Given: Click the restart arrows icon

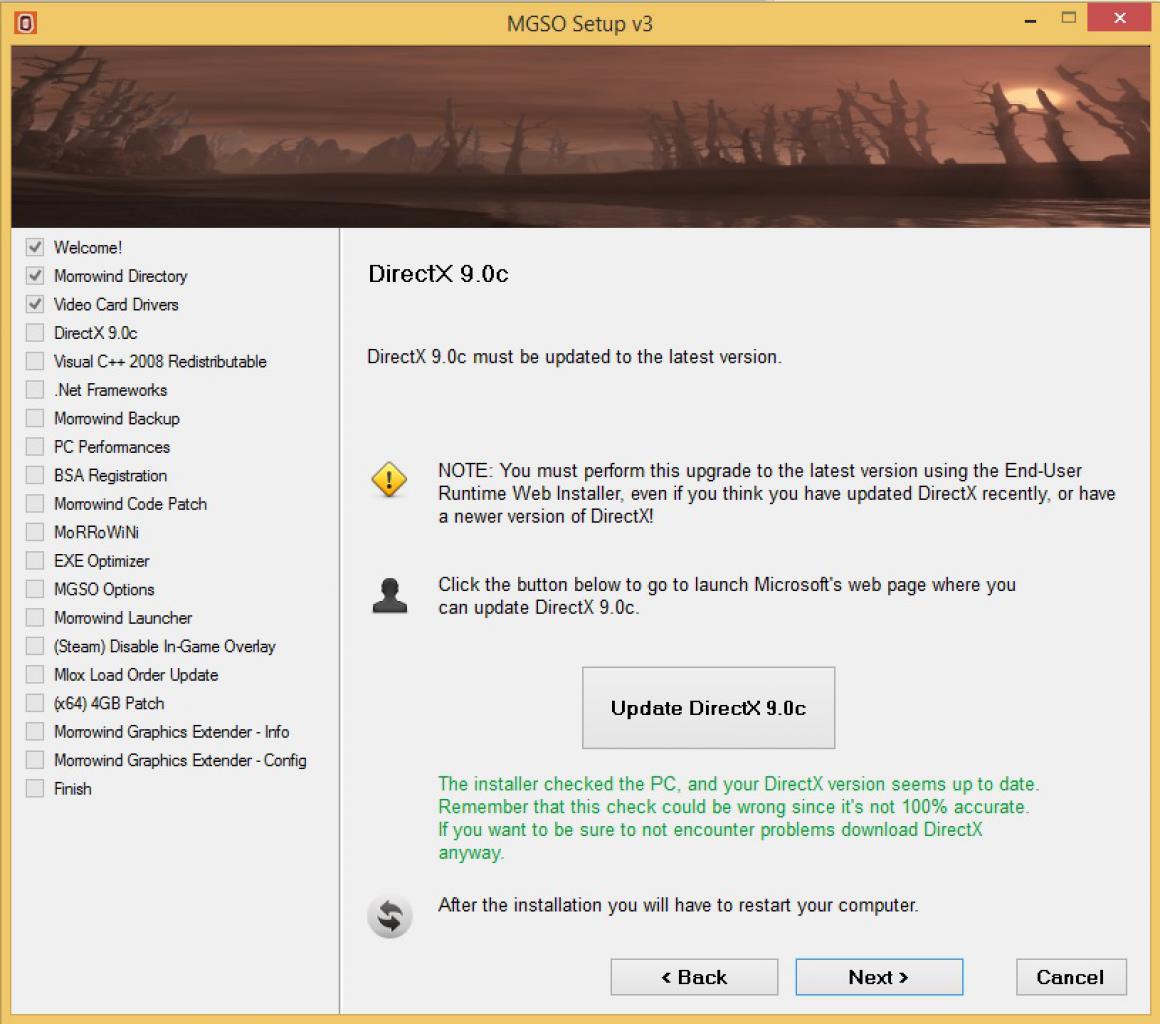Looking at the screenshot, I should (x=390, y=917).
